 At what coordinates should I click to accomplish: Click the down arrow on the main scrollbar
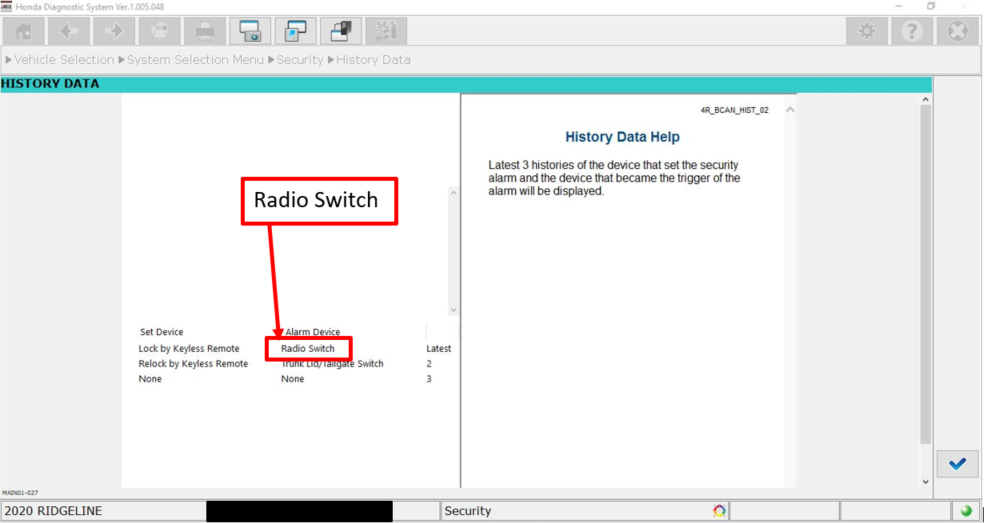pos(925,482)
